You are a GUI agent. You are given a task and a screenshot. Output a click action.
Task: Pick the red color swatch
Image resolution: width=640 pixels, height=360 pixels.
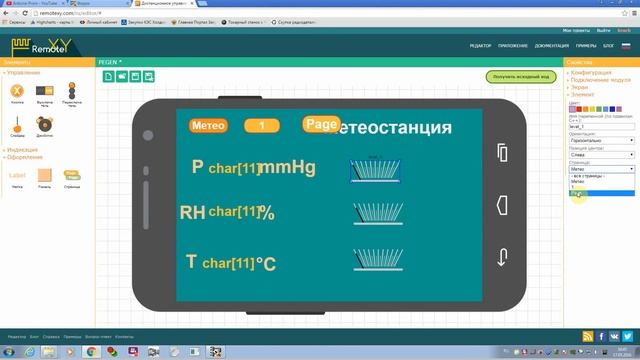point(579,109)
